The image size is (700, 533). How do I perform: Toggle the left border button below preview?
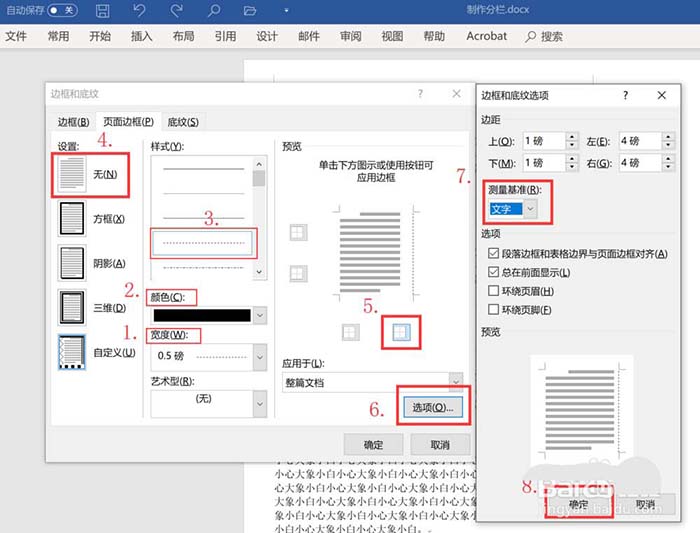click(x=350, y=332)
